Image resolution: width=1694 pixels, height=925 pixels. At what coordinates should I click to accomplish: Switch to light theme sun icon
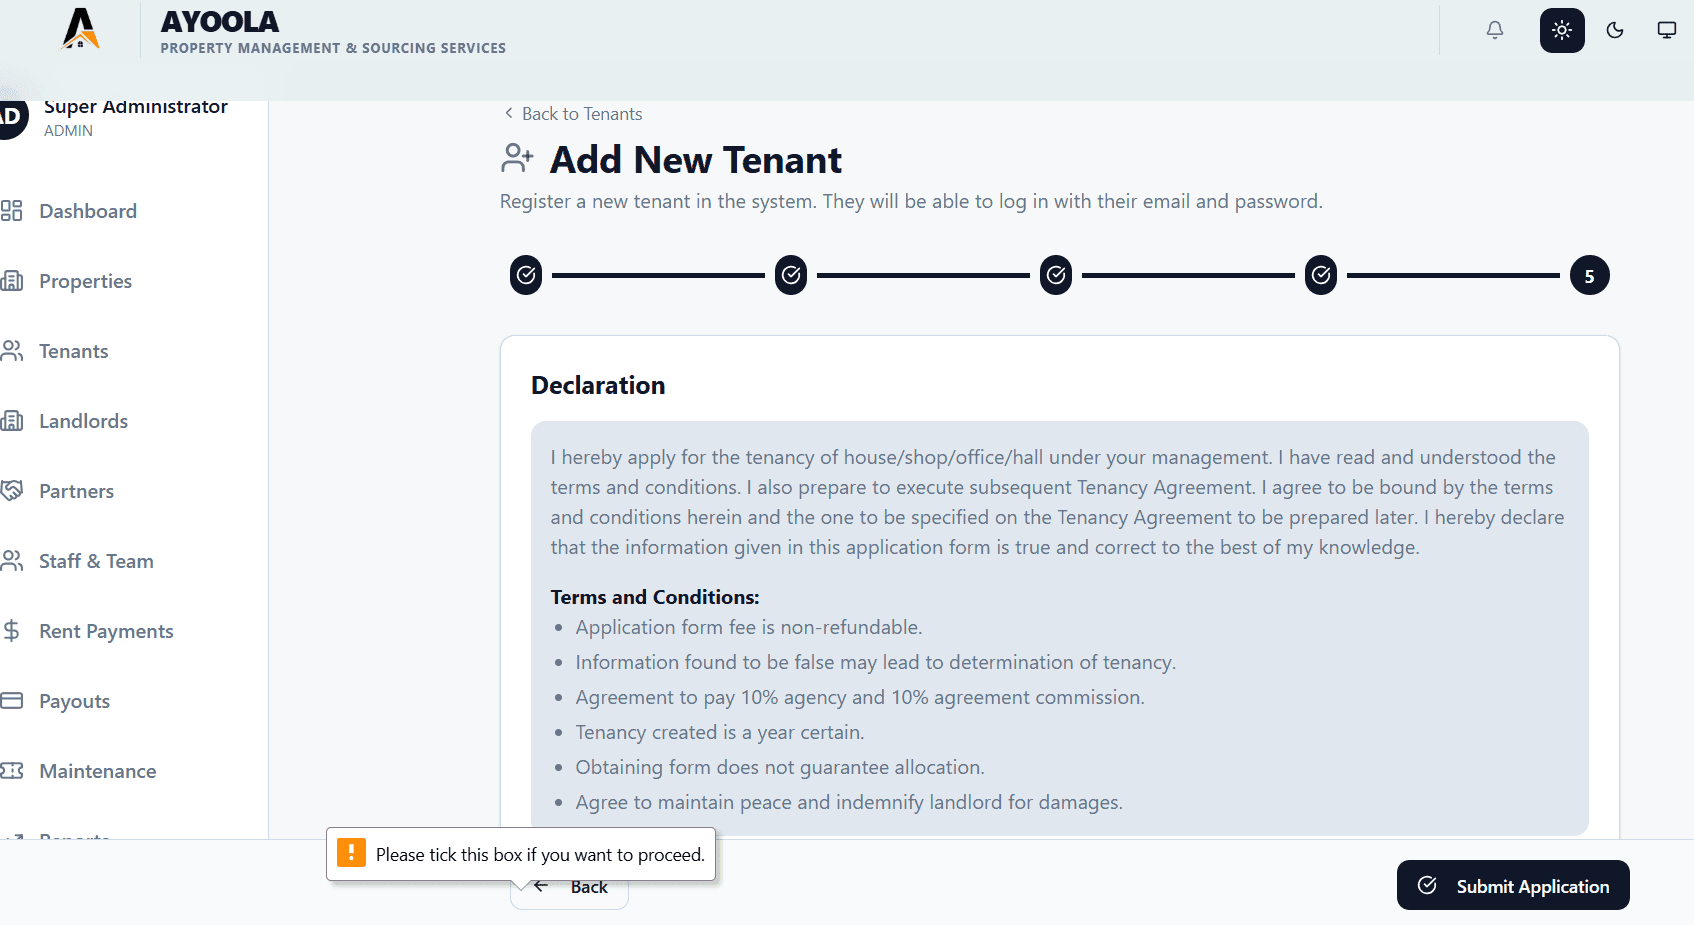pos(1562,30)
